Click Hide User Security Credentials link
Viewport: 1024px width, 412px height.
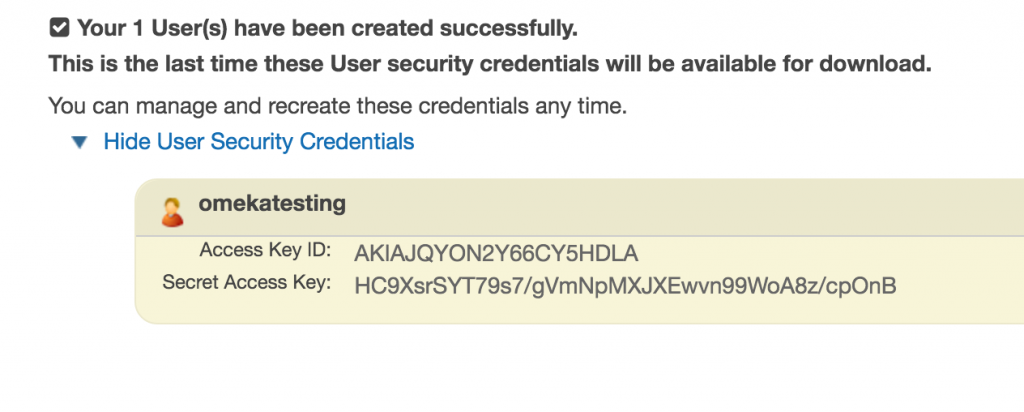click(x=259, y=141)
